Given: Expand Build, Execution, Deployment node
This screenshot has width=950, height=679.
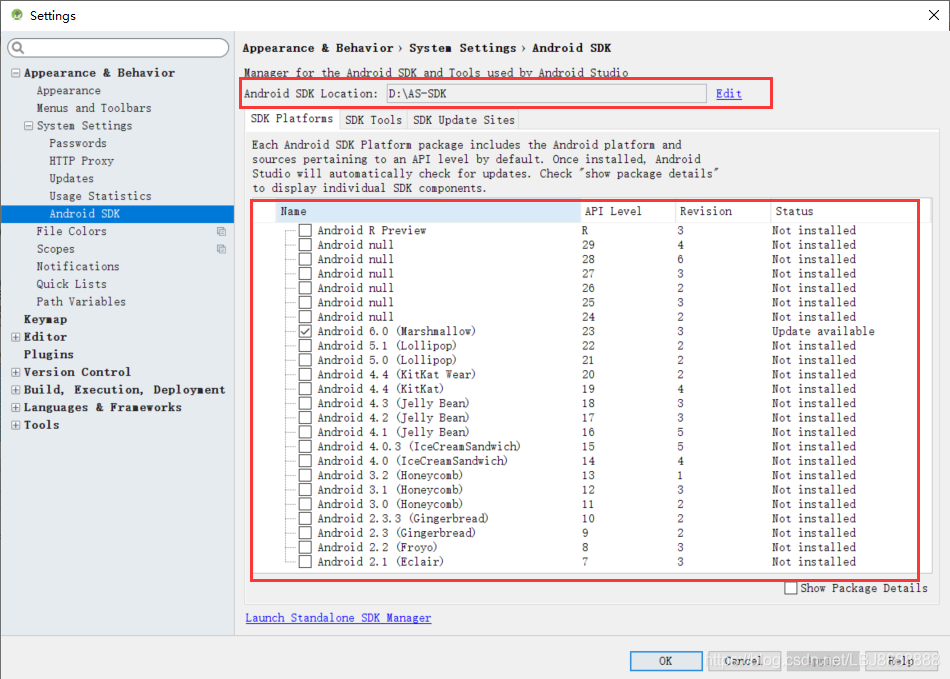Looking at the screenshot, I should pyautogui.click(x=16, y=389).
